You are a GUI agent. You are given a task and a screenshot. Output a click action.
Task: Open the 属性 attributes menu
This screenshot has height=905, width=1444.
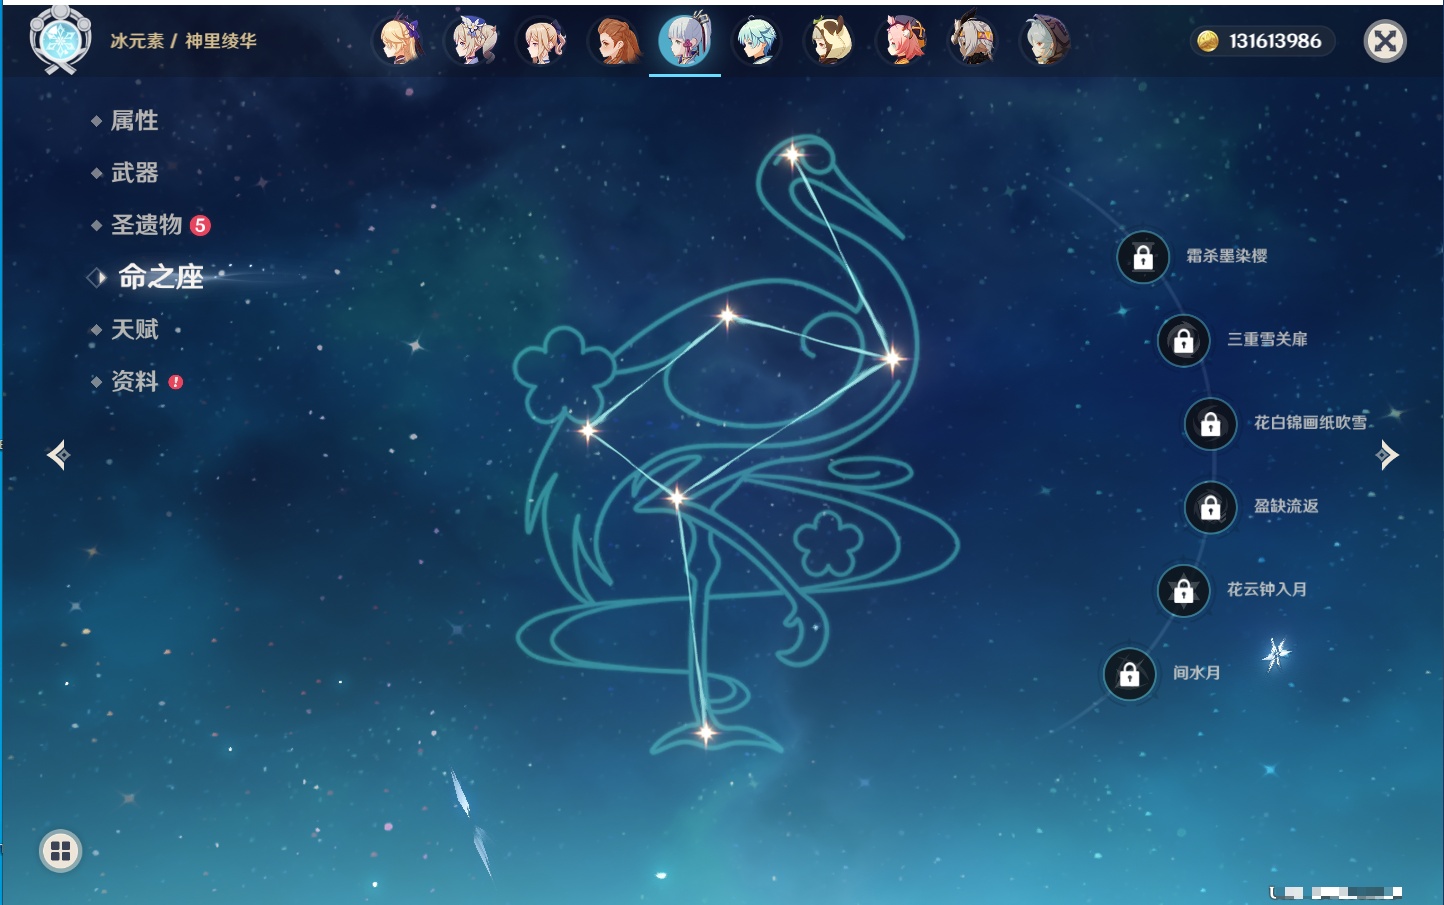click(x=134, y=121)
